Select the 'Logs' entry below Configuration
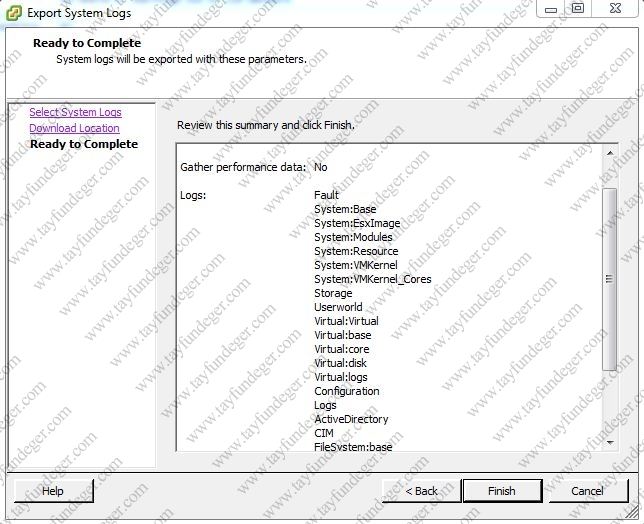 click(325, 405)
